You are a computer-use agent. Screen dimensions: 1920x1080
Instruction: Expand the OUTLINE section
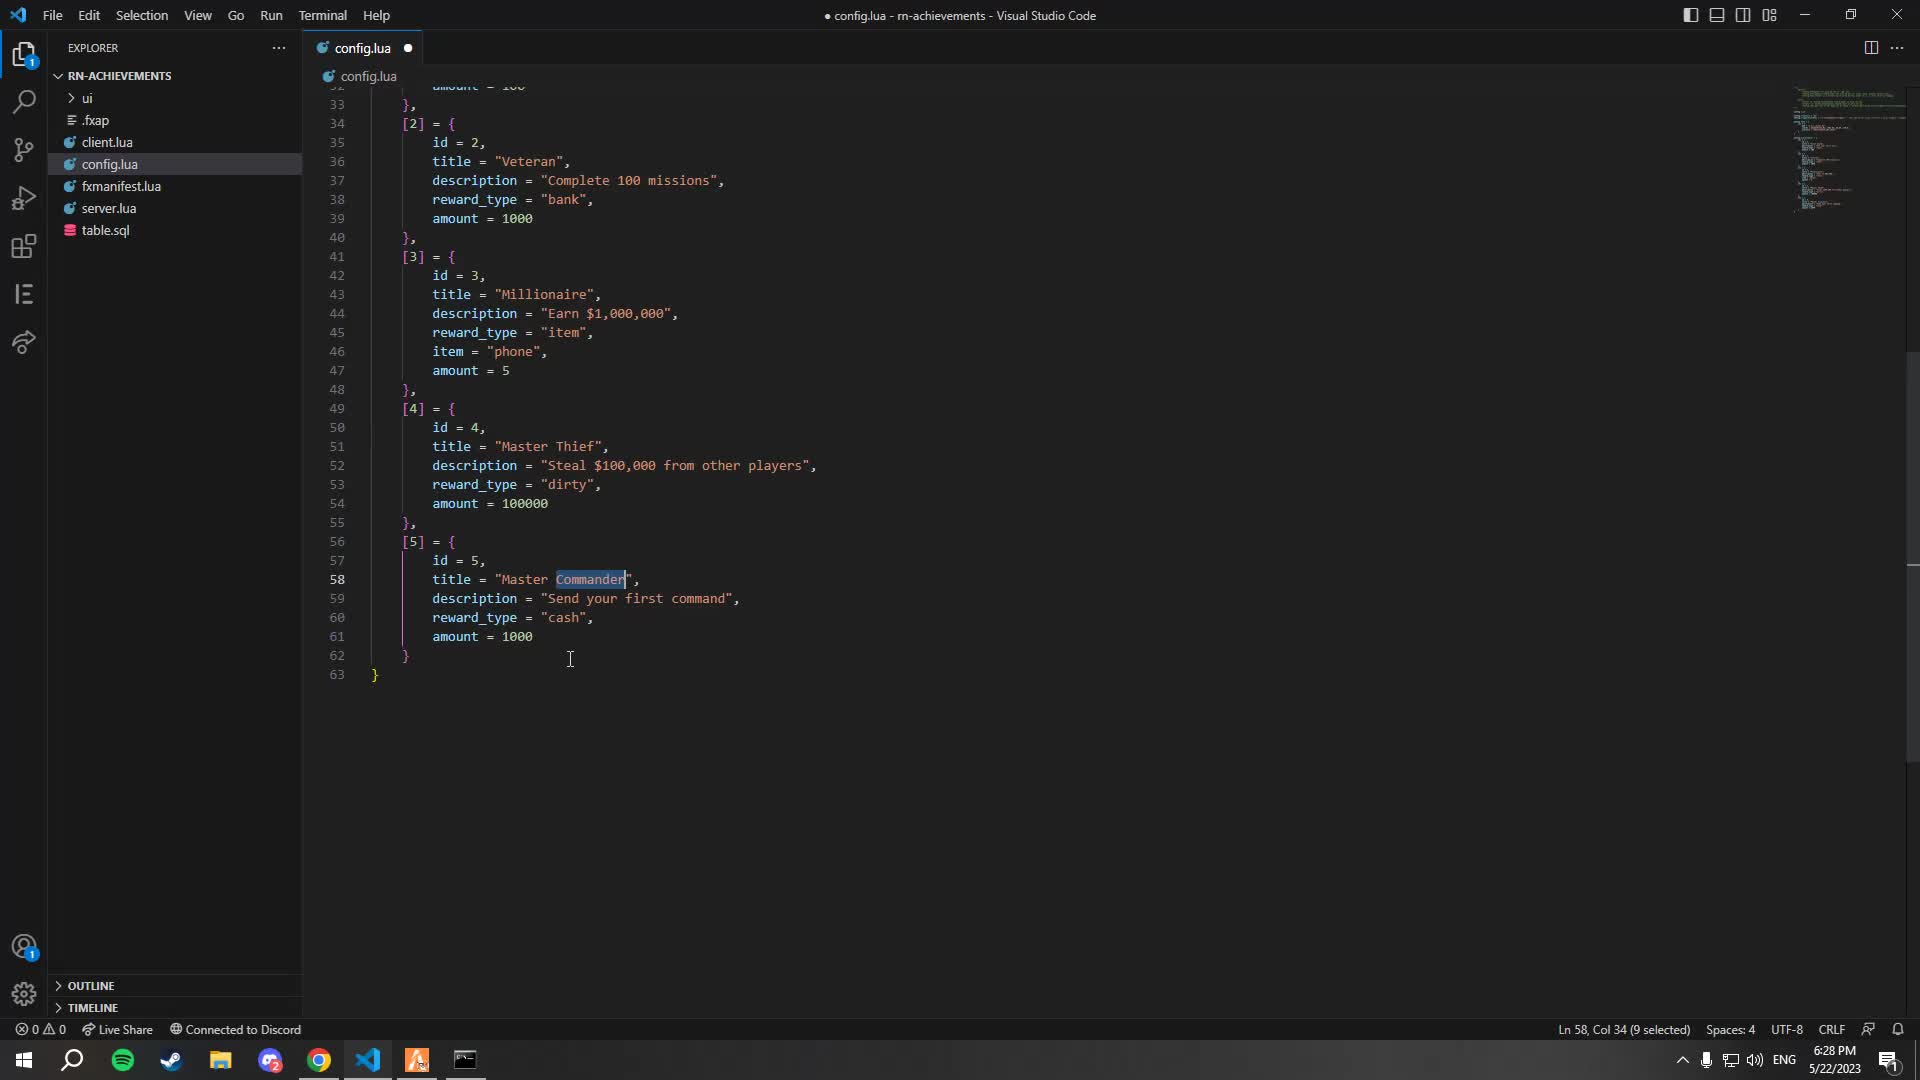click(90, 985)
